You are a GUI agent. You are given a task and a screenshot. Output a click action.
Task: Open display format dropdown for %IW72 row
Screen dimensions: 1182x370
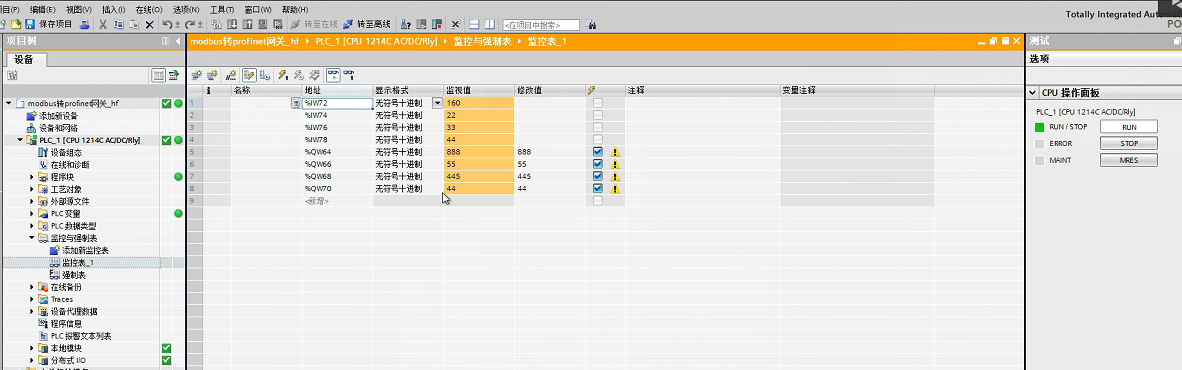(437, 103)
